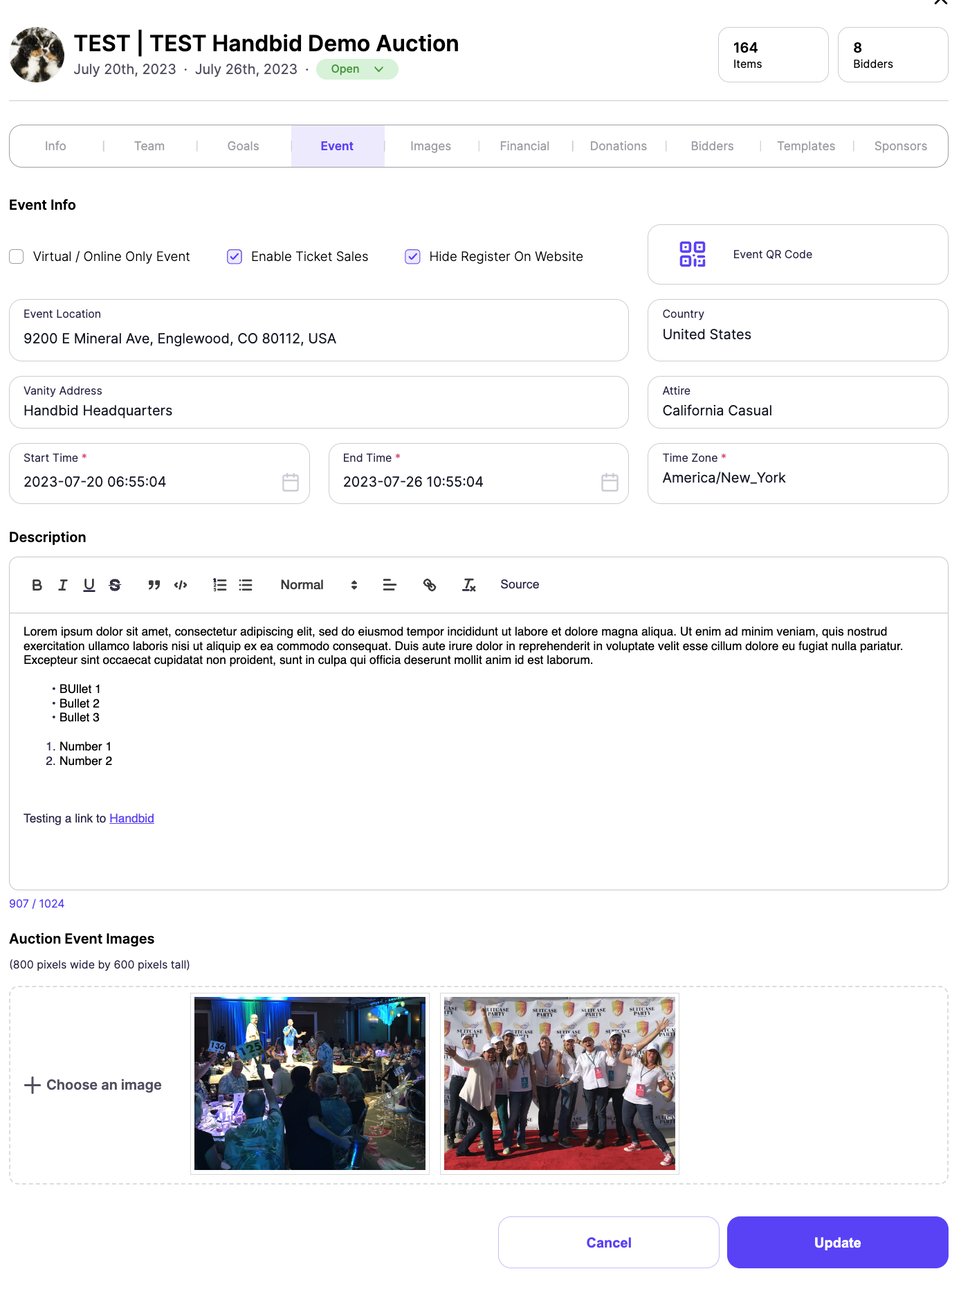The image size is (970, 1296).
Task: Enable the Virtual / Online Only Event checkbox
Action: click(x=16, y=256)
